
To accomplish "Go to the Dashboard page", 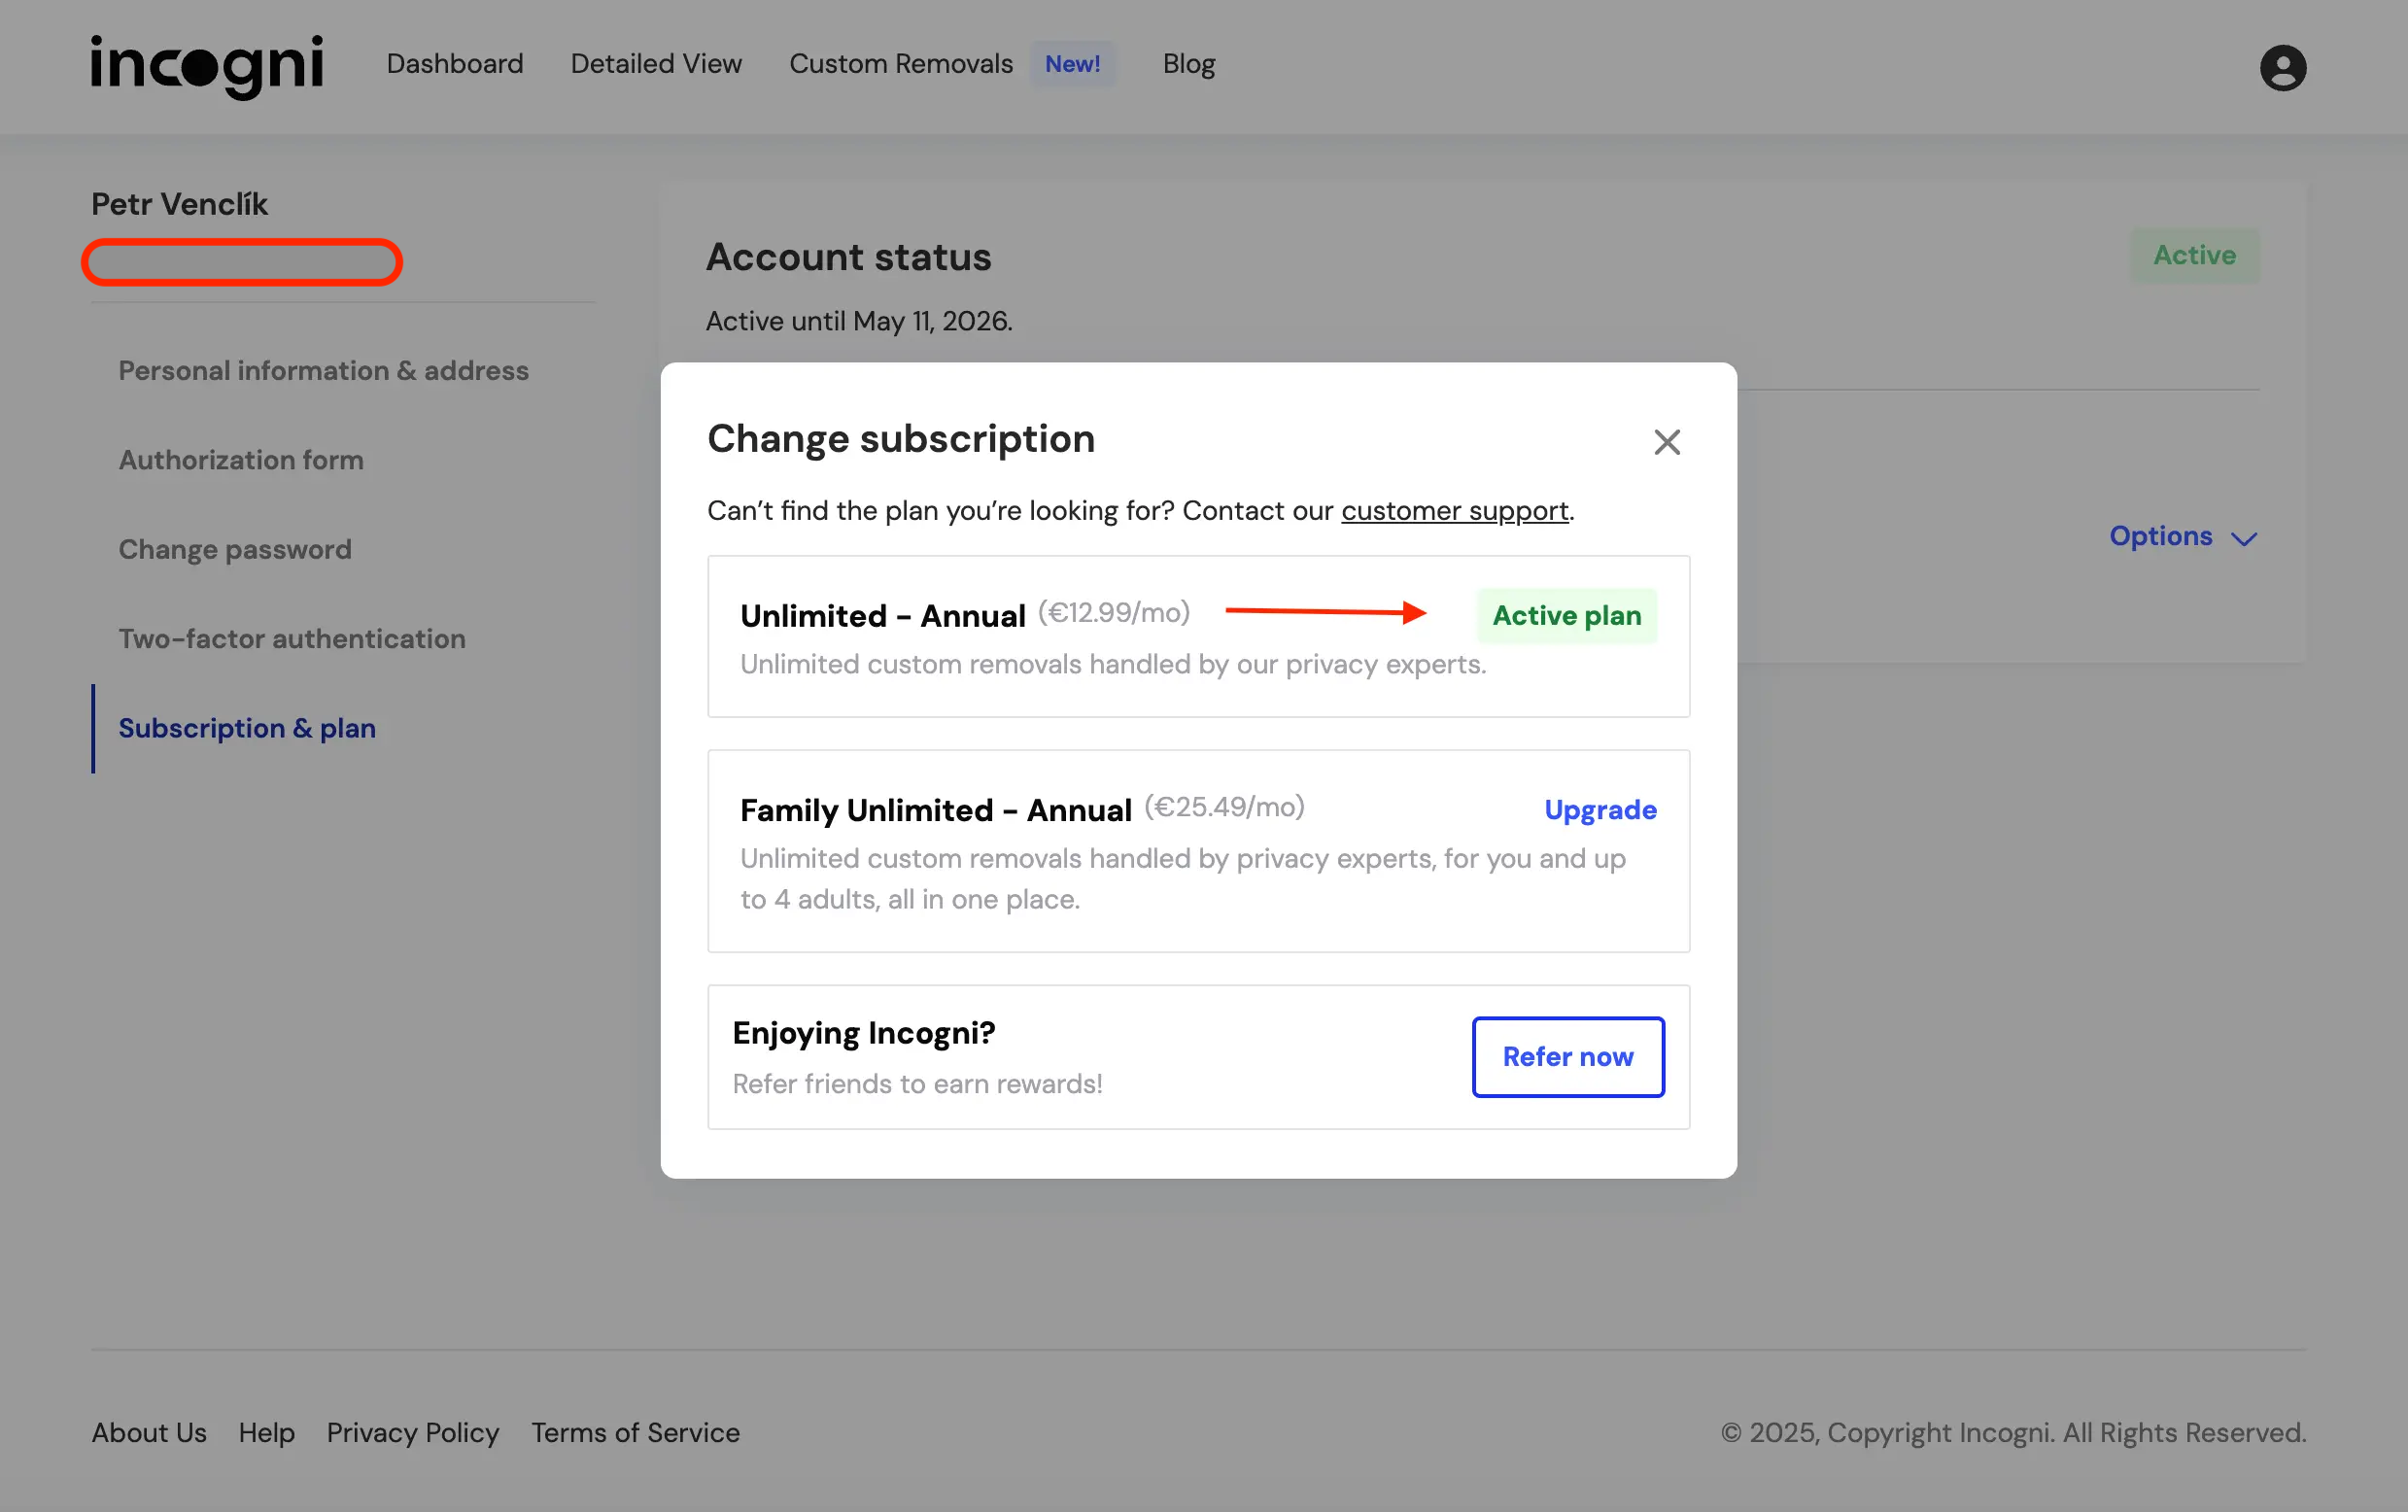I will tap(454, 64).
